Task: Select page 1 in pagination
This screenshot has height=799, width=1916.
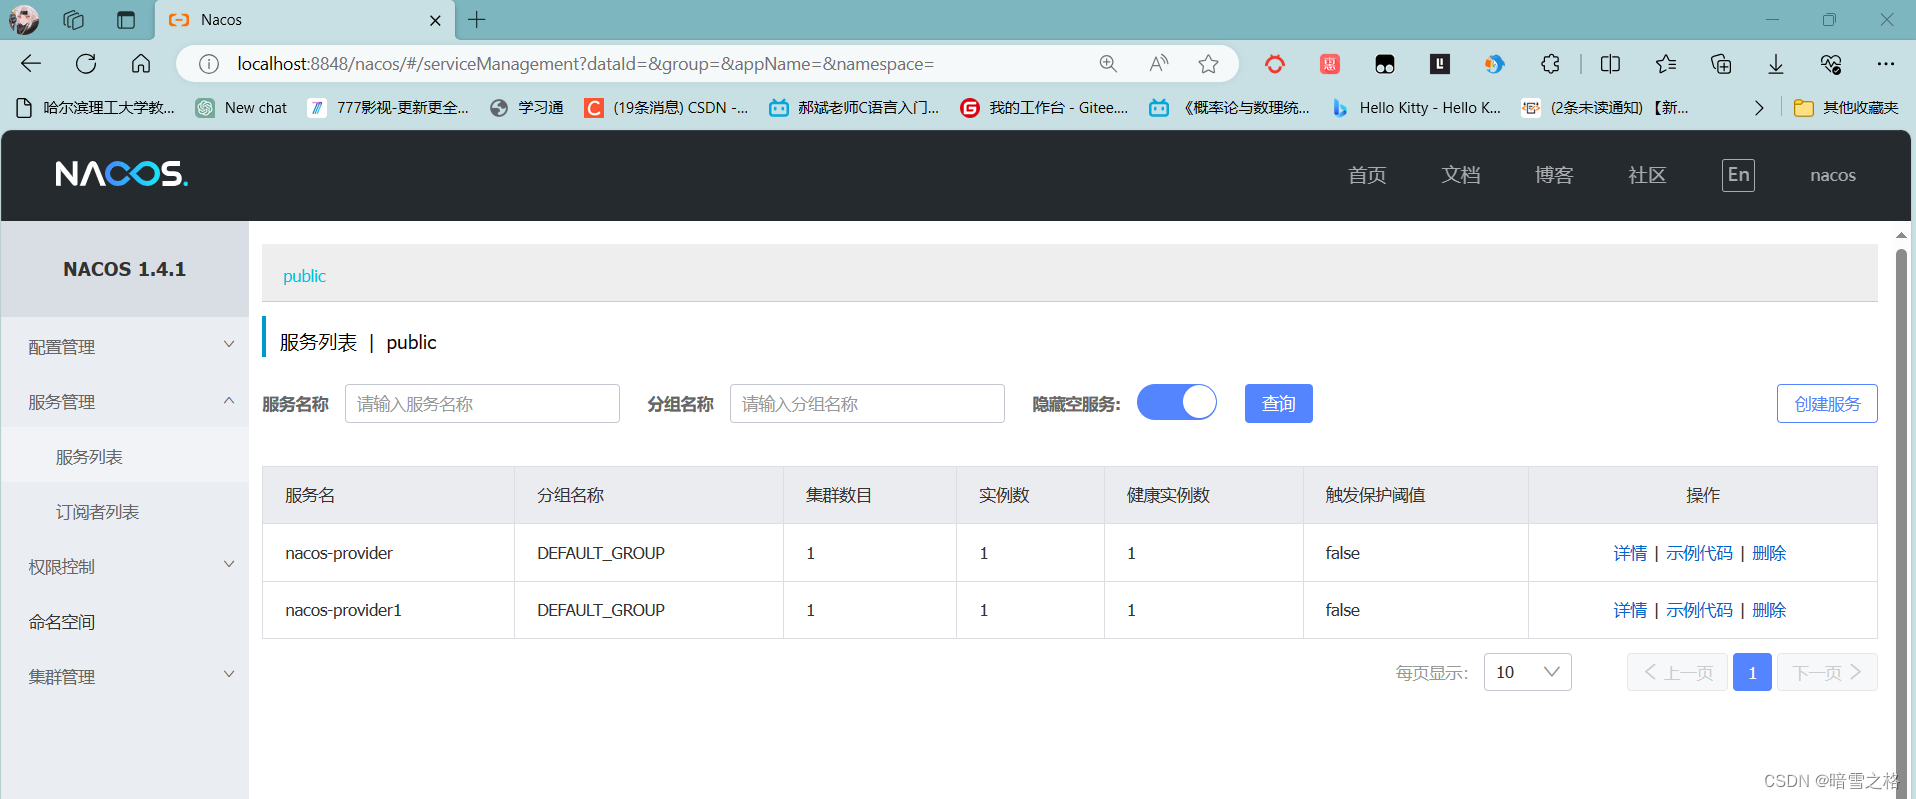Action: tap(1752, 672)
